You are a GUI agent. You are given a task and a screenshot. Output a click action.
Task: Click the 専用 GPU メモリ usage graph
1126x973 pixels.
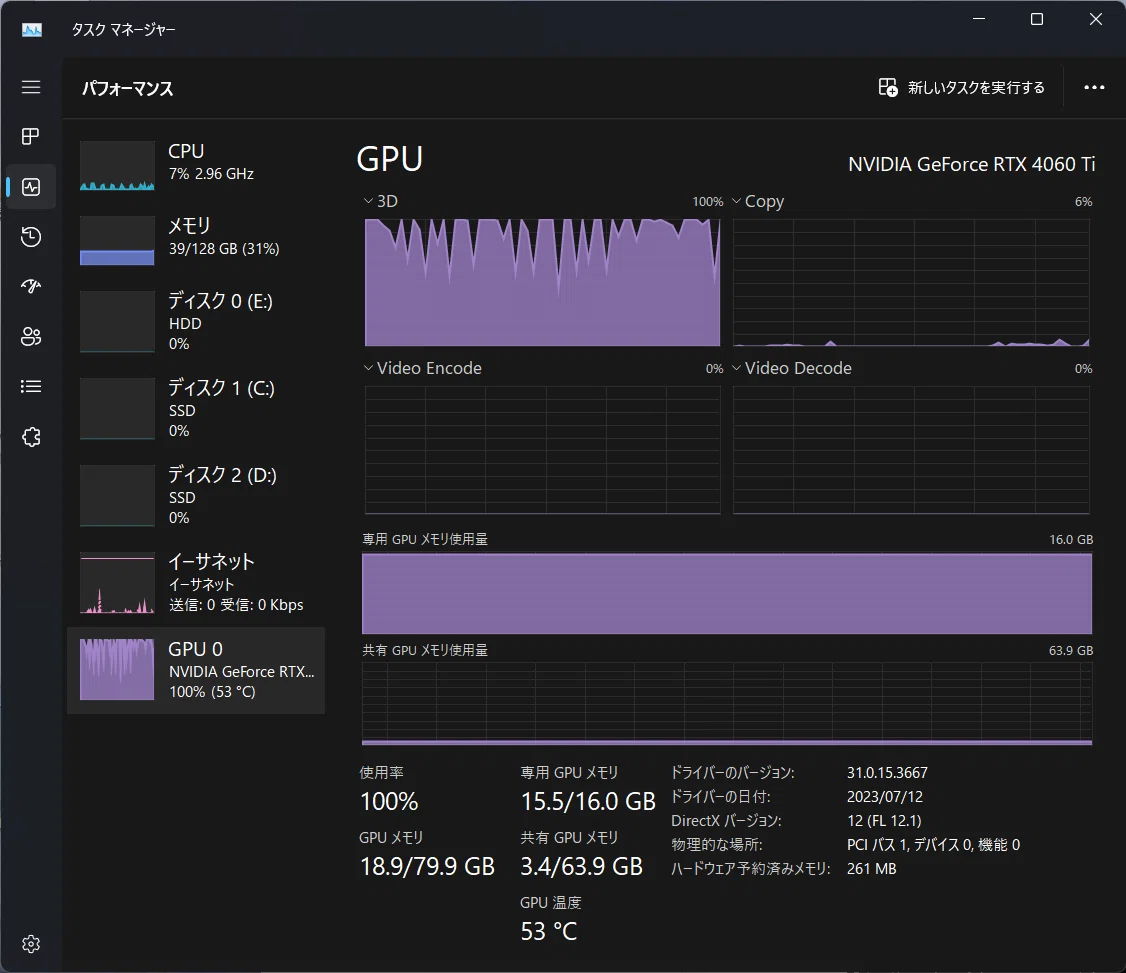[x=727, y=593]
